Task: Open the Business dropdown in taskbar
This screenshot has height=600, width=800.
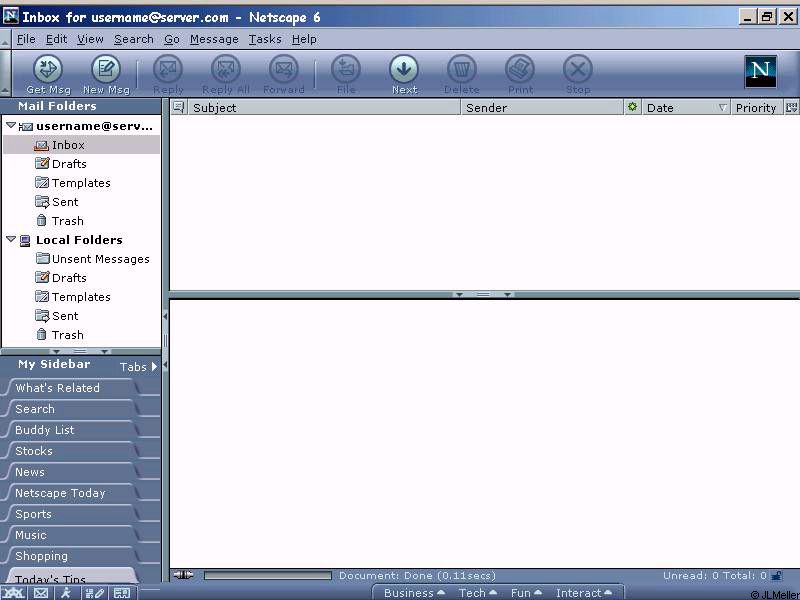Action: tap(414, 593)
